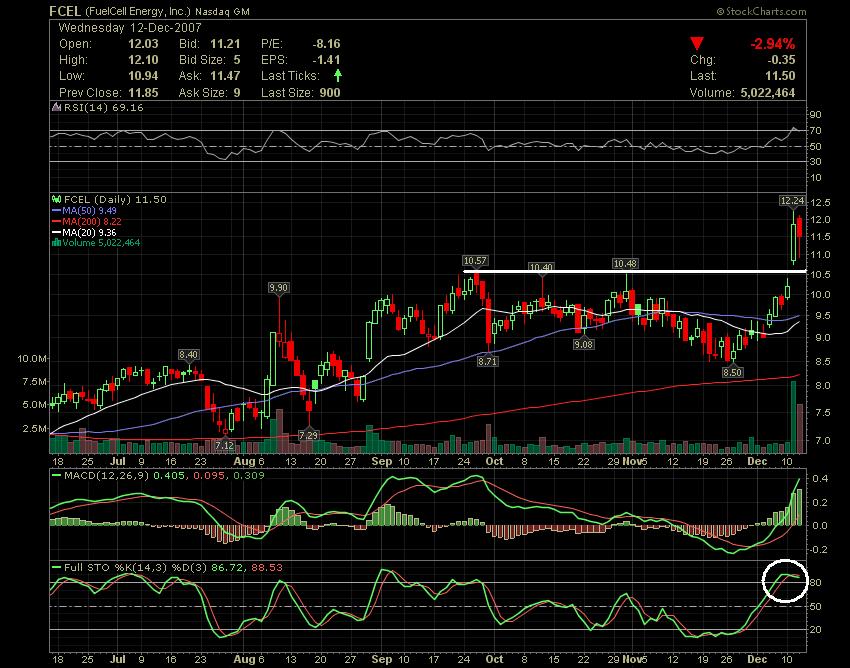Click the RSI(14) 69.16 indicator label
Screen dimensions: 850x668
pyautogui.click(x=104, y=107)
